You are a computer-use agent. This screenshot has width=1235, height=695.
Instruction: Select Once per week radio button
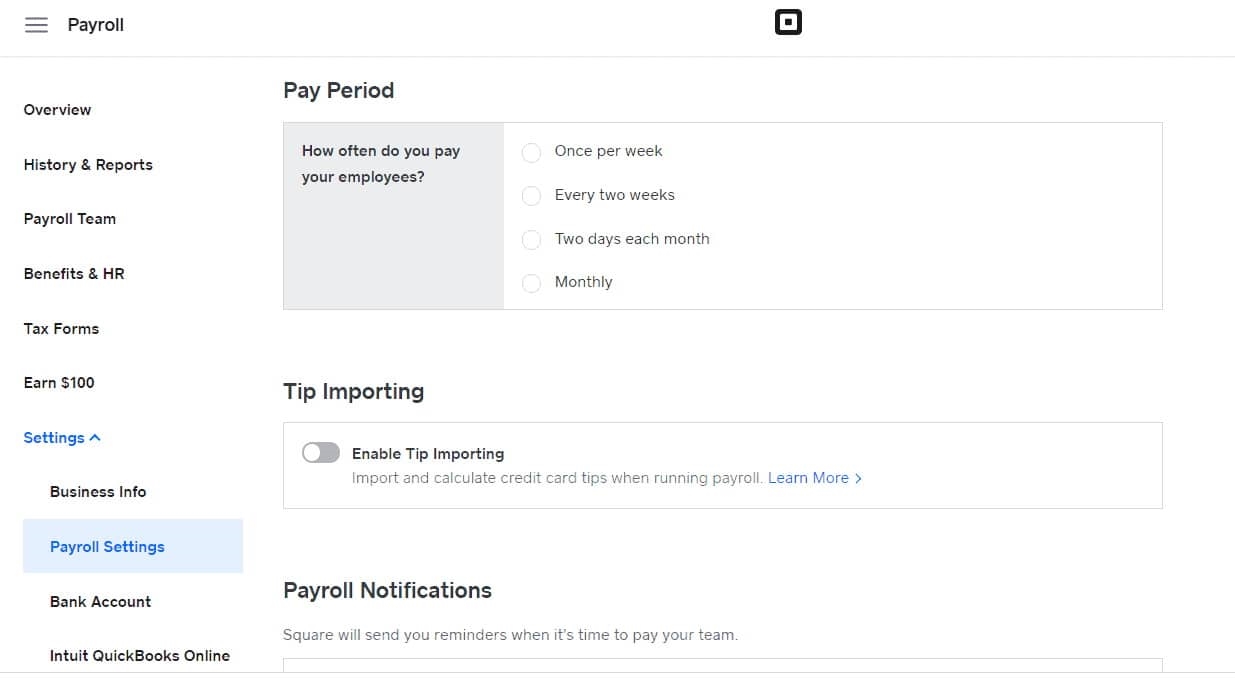pos(532,152)
